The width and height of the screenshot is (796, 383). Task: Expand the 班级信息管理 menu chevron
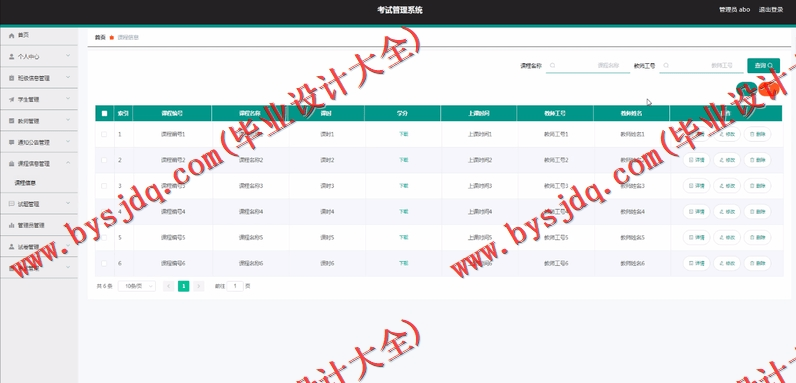pos(68,77)
